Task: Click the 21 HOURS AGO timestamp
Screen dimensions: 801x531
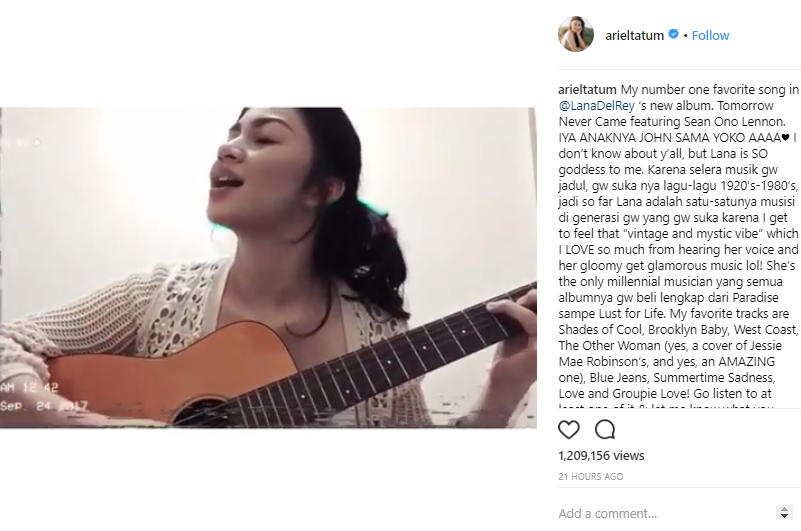Action: pyautogui.click(x=591, y=476)
